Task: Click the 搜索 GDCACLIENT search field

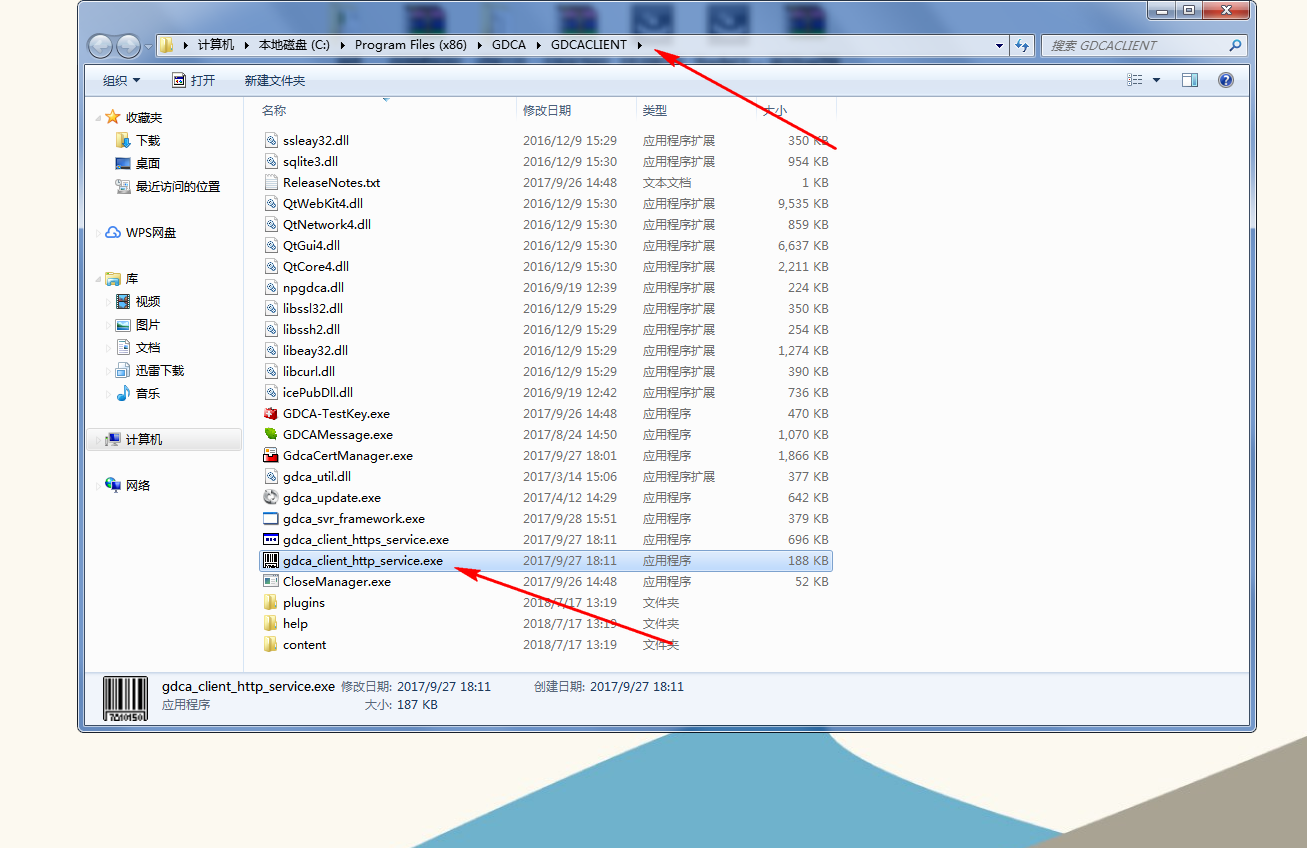Action: coord(1135,45)
